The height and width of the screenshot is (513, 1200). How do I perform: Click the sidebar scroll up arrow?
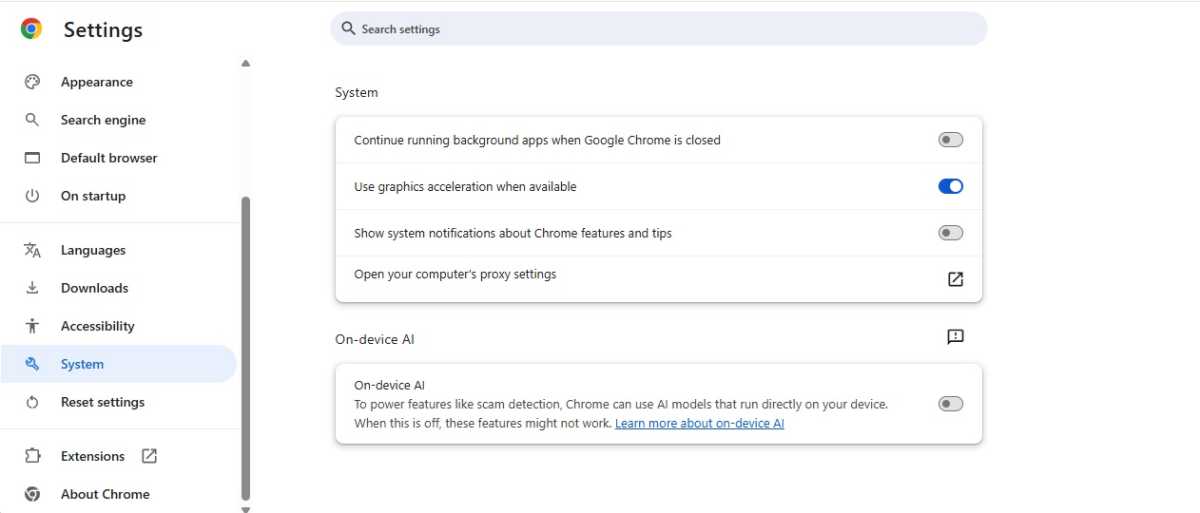[x=246, y=64]
